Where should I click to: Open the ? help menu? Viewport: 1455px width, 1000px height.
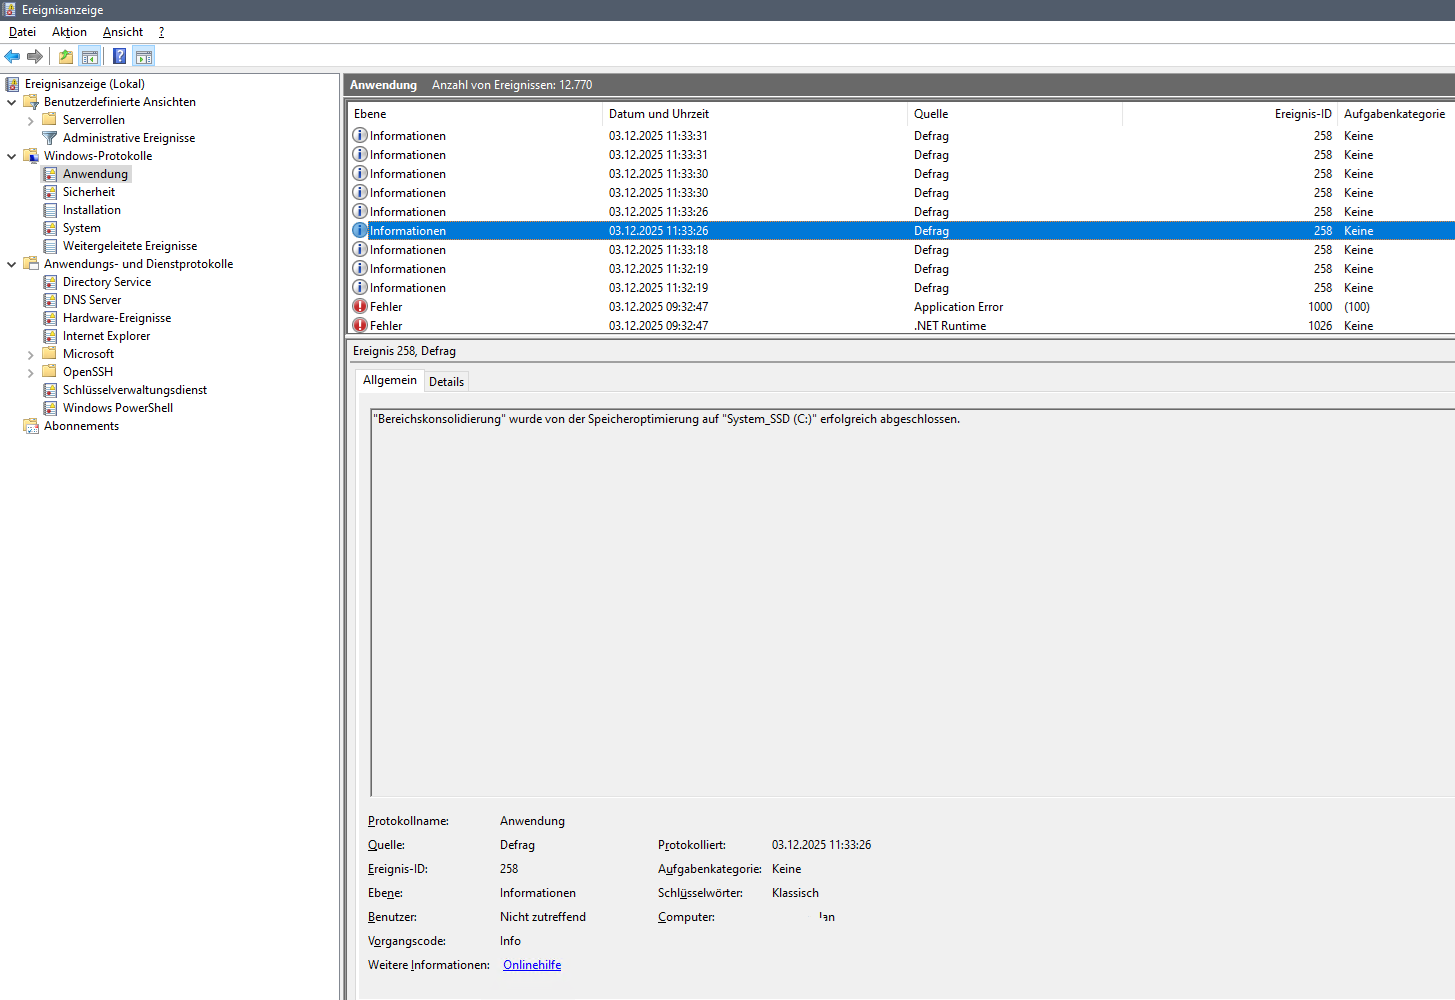161,32
